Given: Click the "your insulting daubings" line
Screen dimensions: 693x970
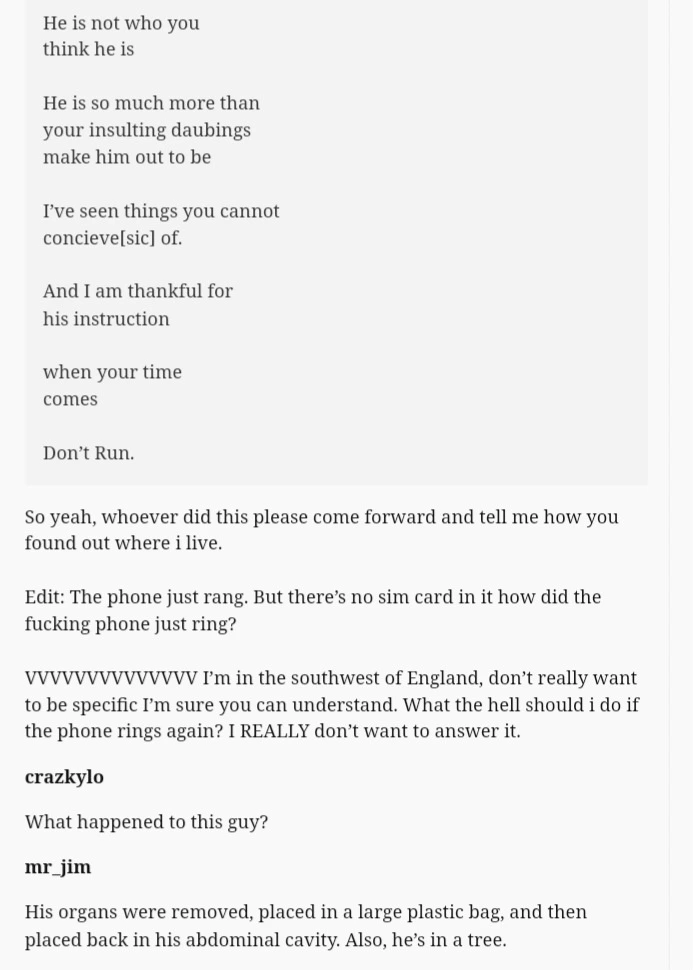Looking at the screenshot, I should (147, 130).
